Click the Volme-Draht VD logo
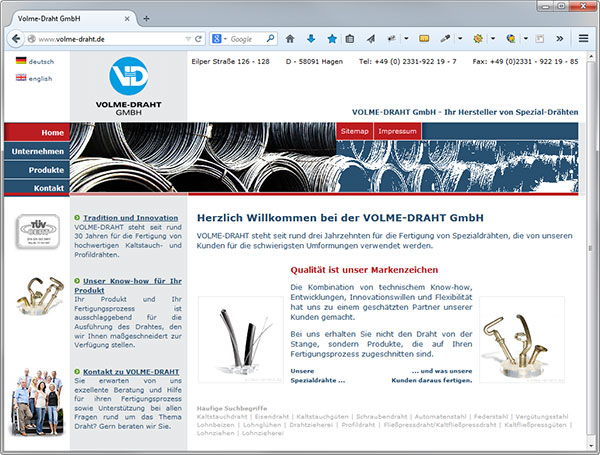600x455 pixels. (x=129, y=86)
